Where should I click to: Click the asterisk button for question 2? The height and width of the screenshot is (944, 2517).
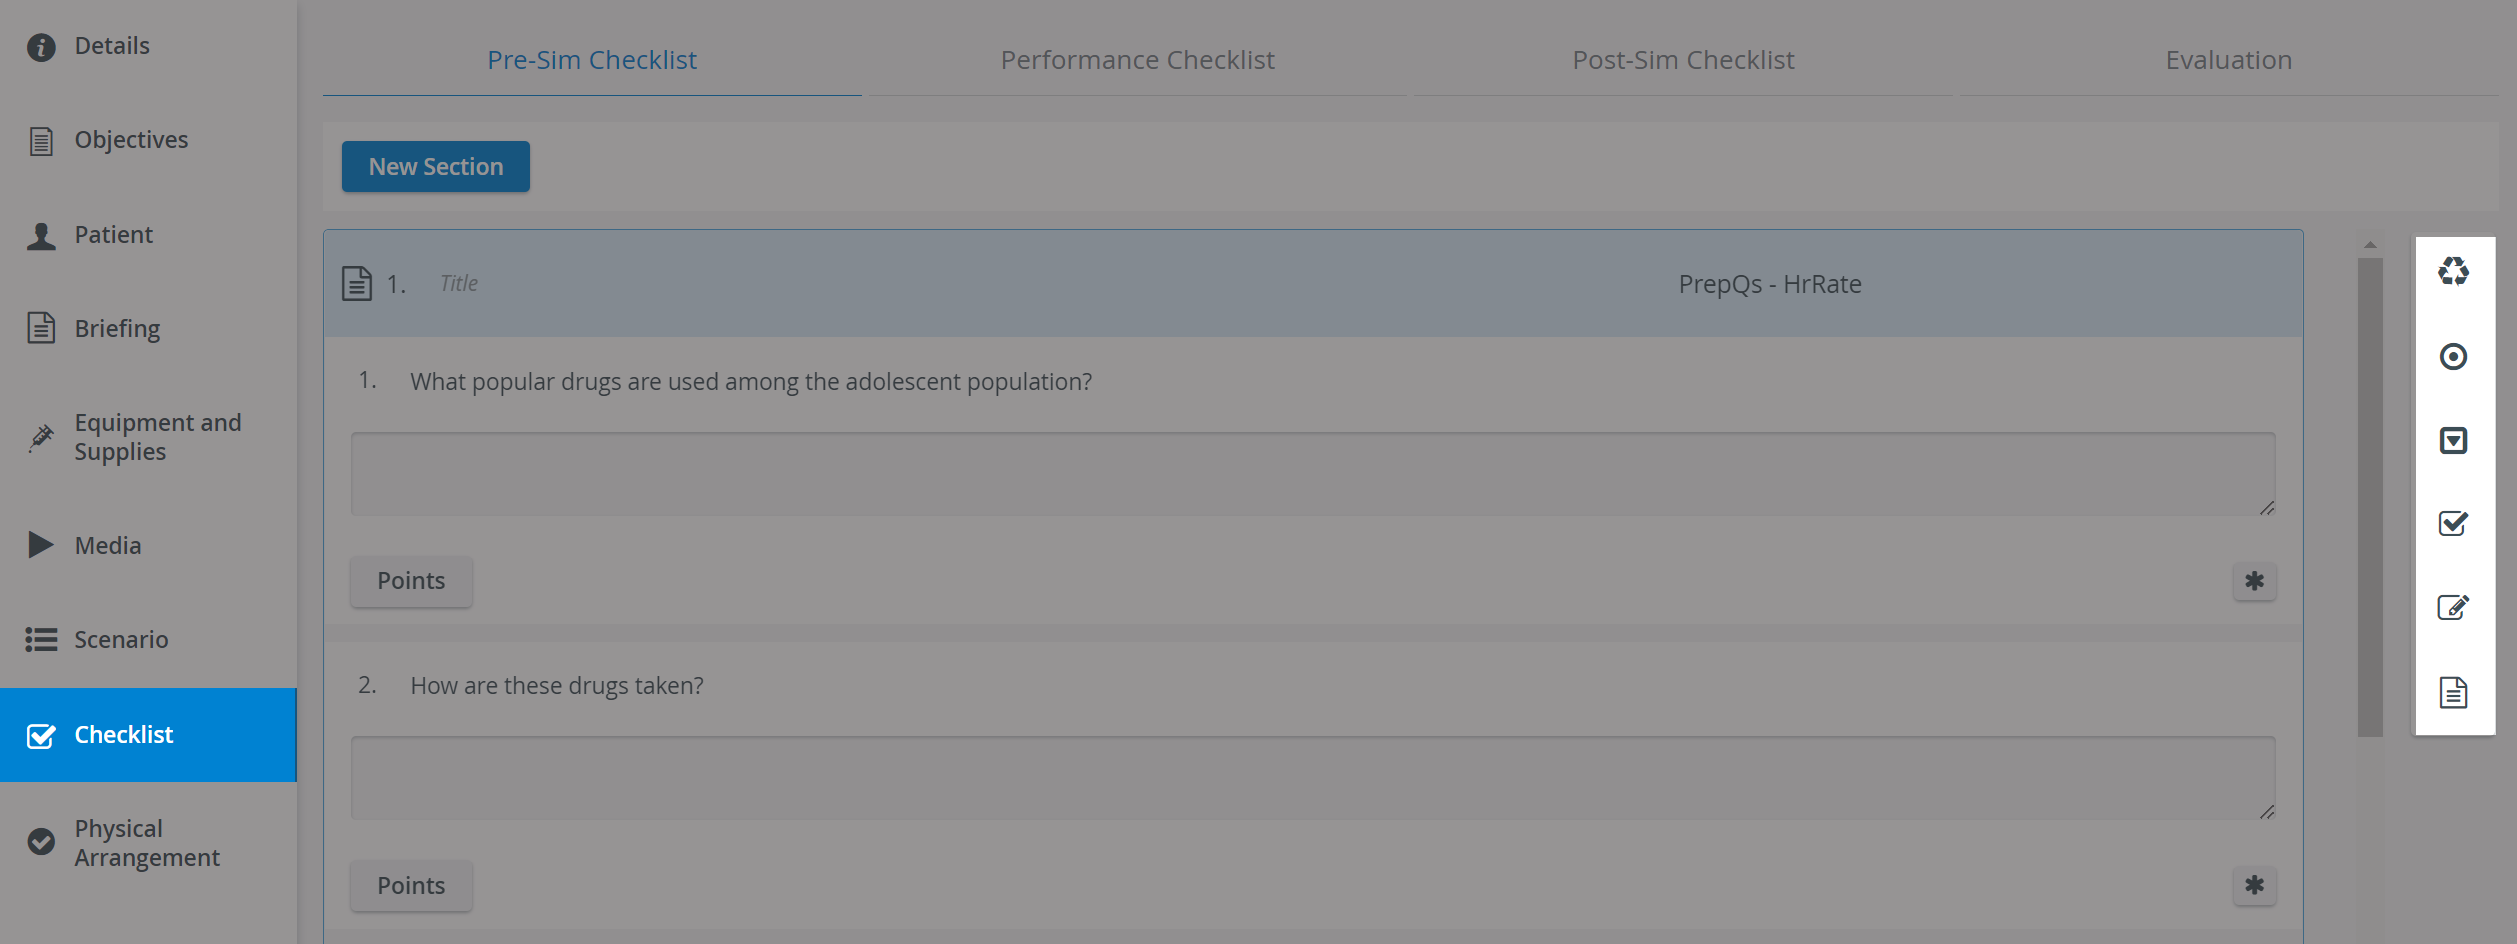(2254, 885)
